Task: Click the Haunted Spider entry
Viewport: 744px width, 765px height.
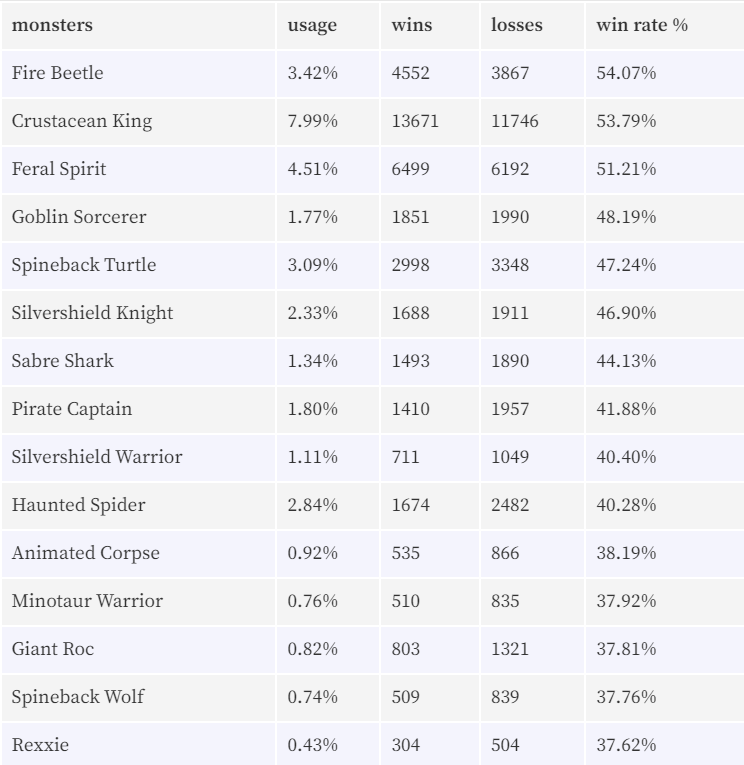Action: (x=78, y=505)
